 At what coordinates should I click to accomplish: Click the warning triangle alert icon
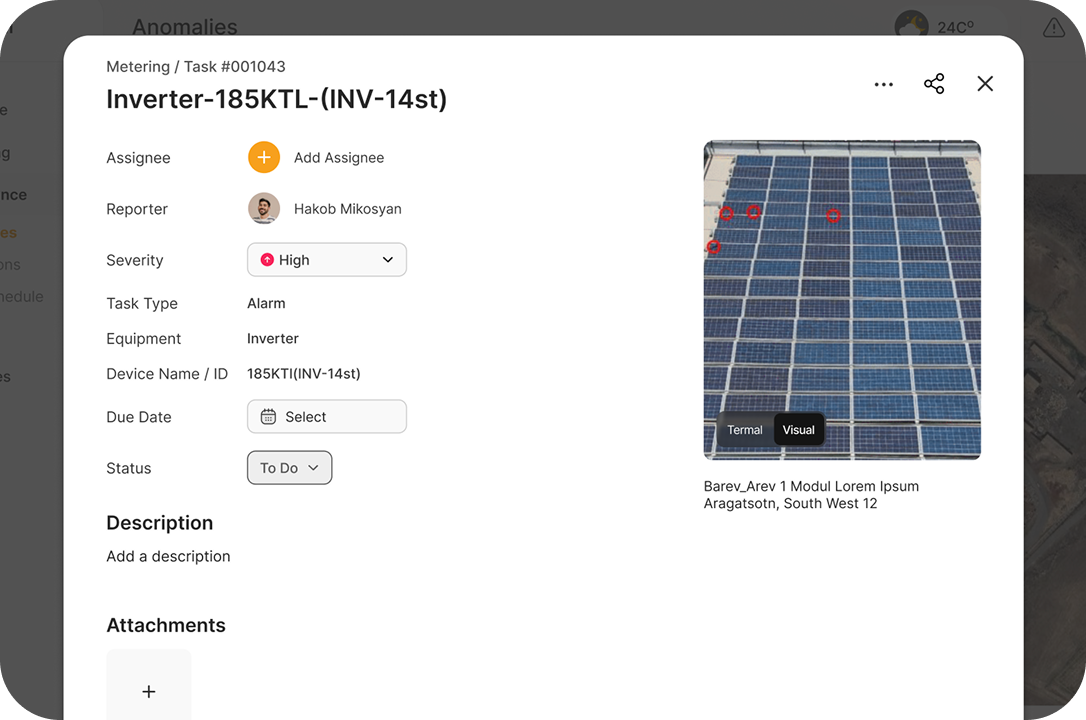tap(1053, 28)
